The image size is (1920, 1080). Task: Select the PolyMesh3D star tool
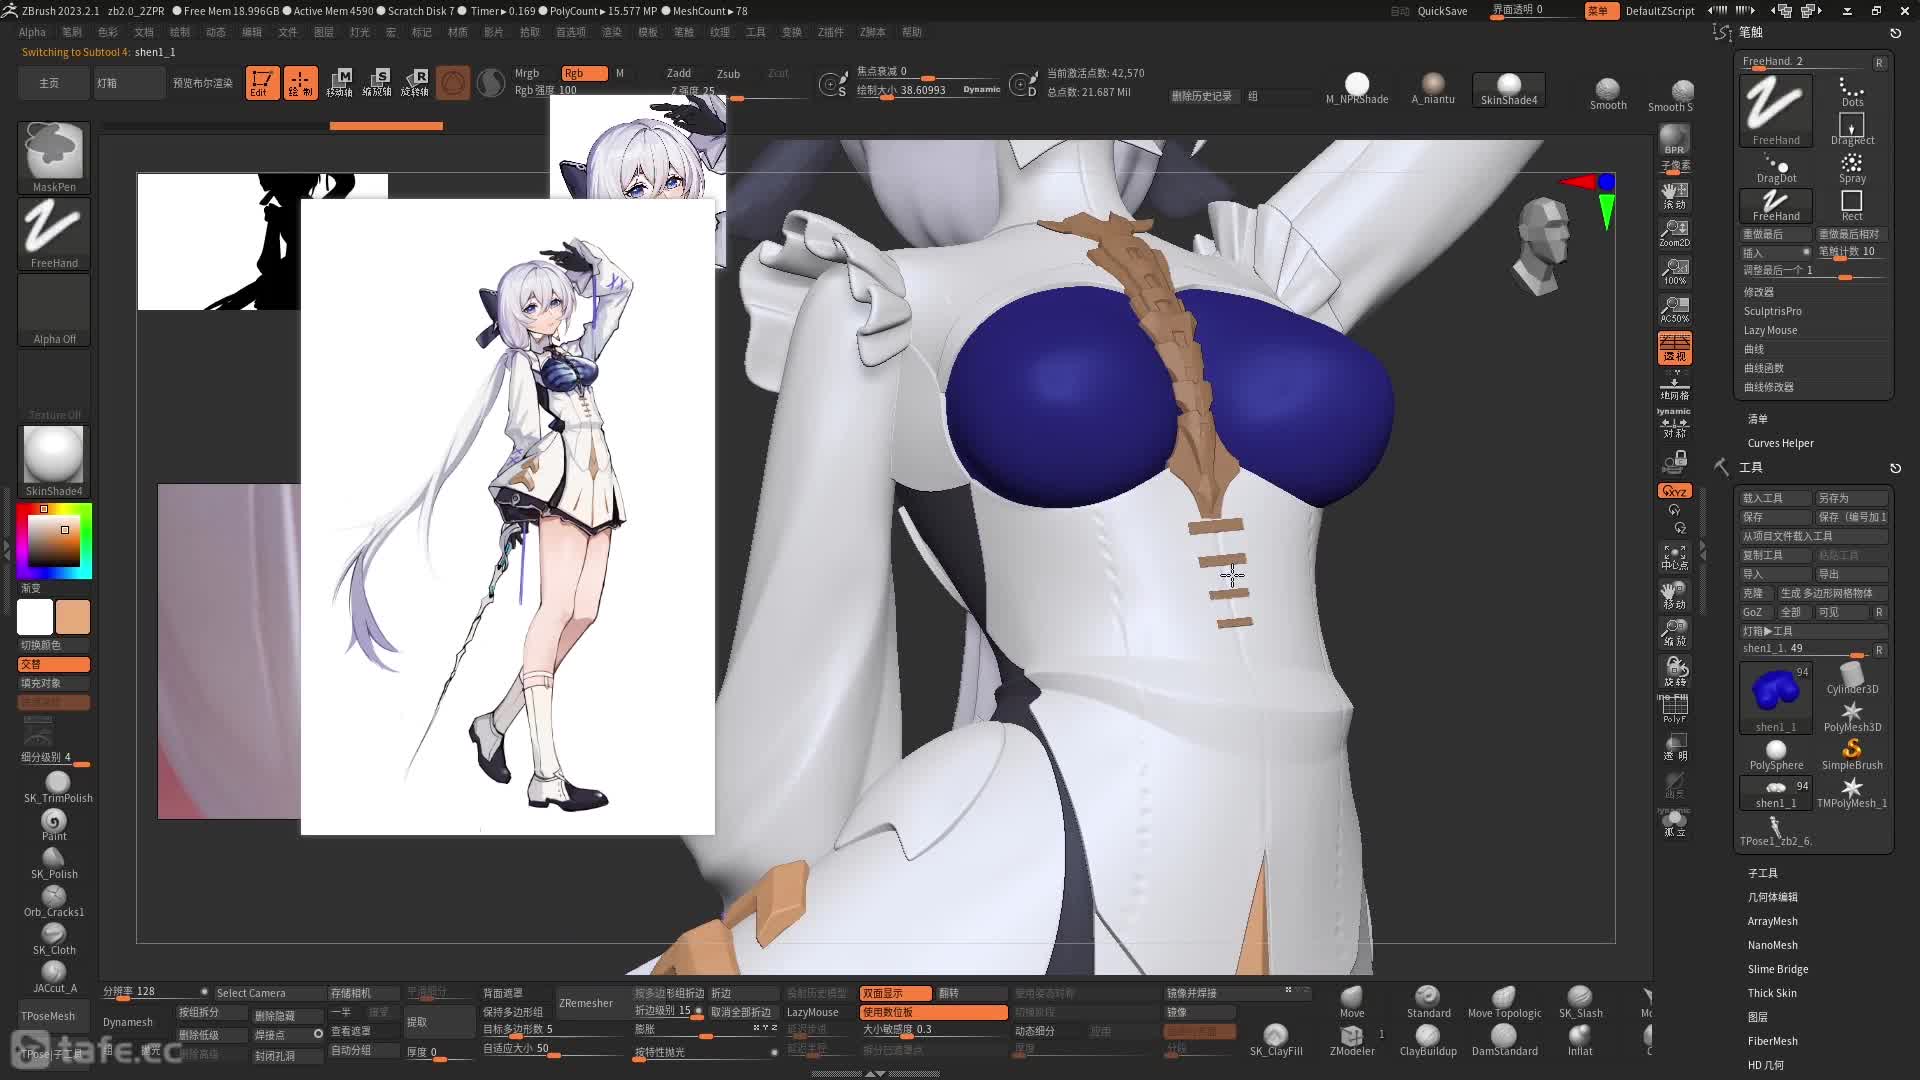(1852, 716)
